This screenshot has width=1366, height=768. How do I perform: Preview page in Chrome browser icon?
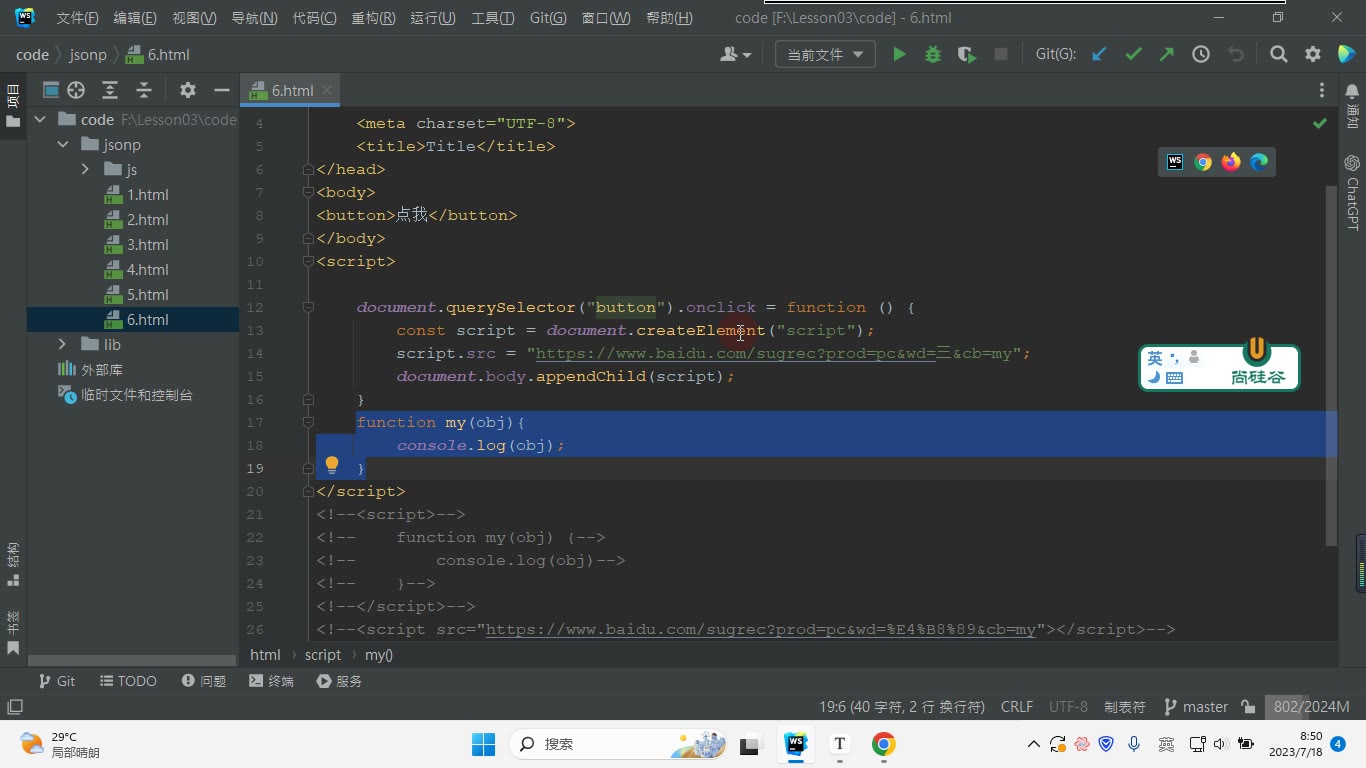coord(1203,162)
